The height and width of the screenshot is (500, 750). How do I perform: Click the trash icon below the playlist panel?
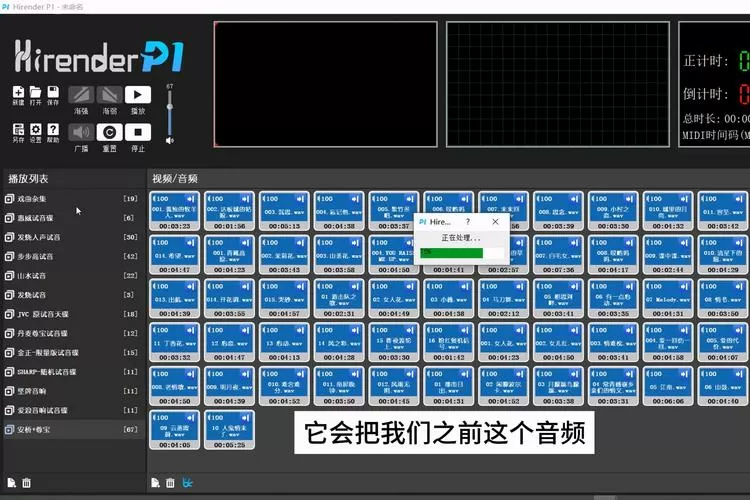tap(26, 483)
